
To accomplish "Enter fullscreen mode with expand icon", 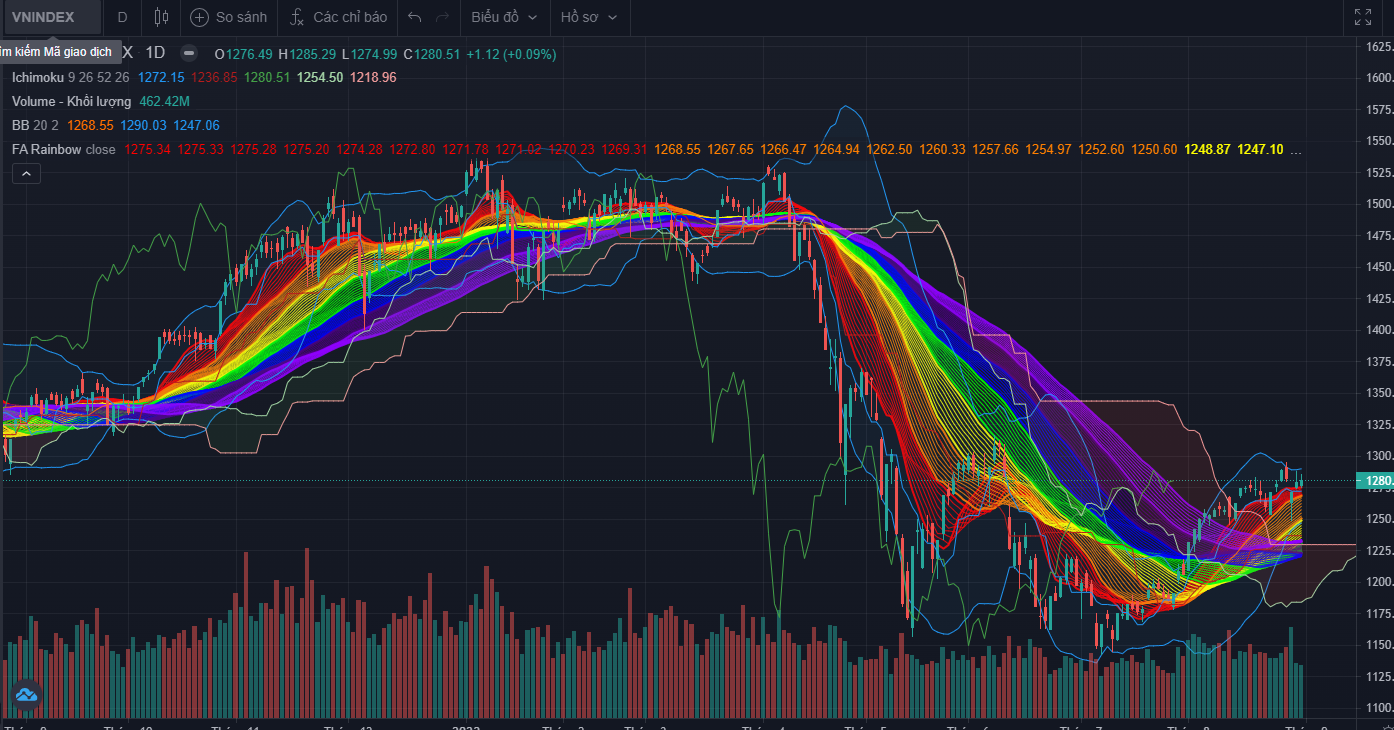I will pyautogui.click(x=1363, y=17).
